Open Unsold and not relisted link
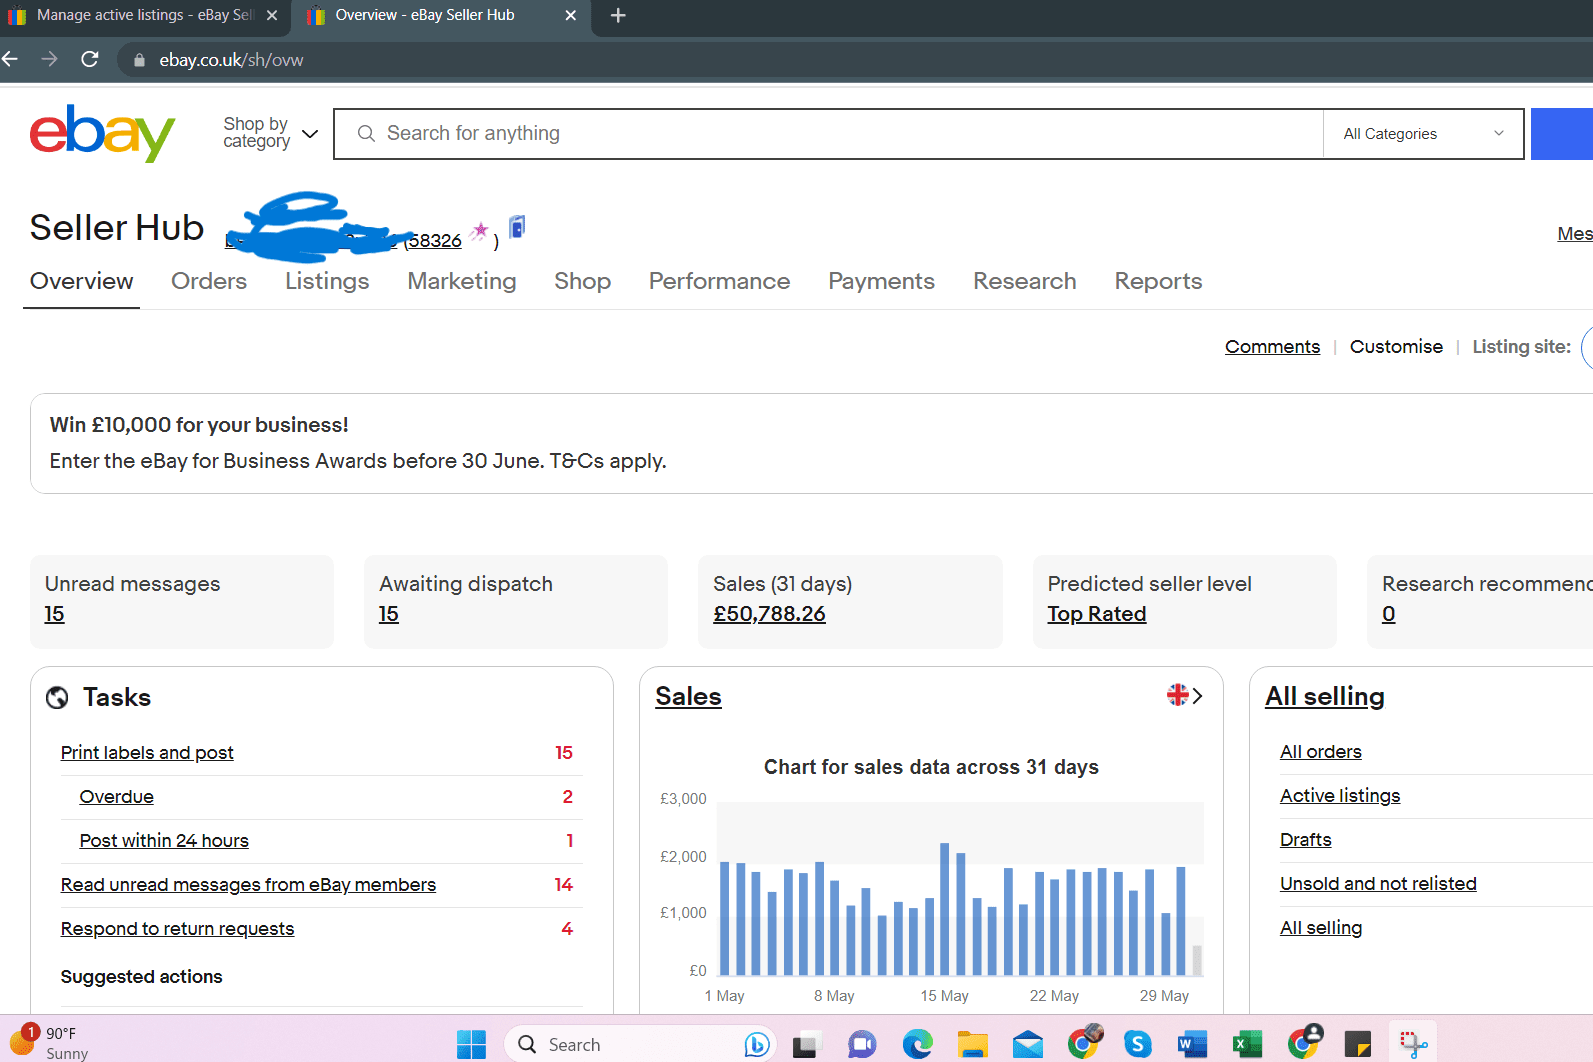Image resolution: width=1593 pixels, height=1062 pixels. point(1378,883)
